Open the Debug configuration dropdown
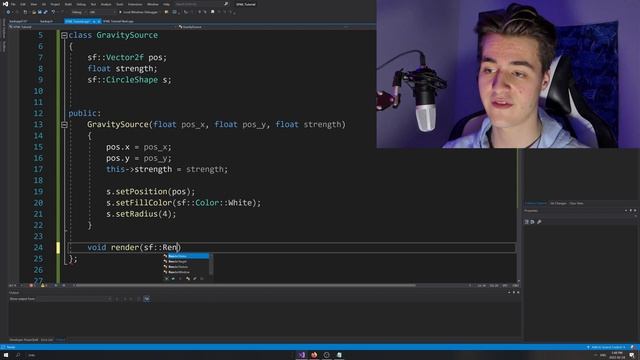Screen dimensions: 640x360 click(80, 12)
